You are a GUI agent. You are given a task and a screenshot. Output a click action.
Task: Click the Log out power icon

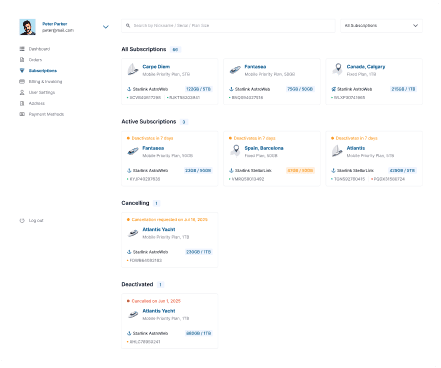[22, 220]
